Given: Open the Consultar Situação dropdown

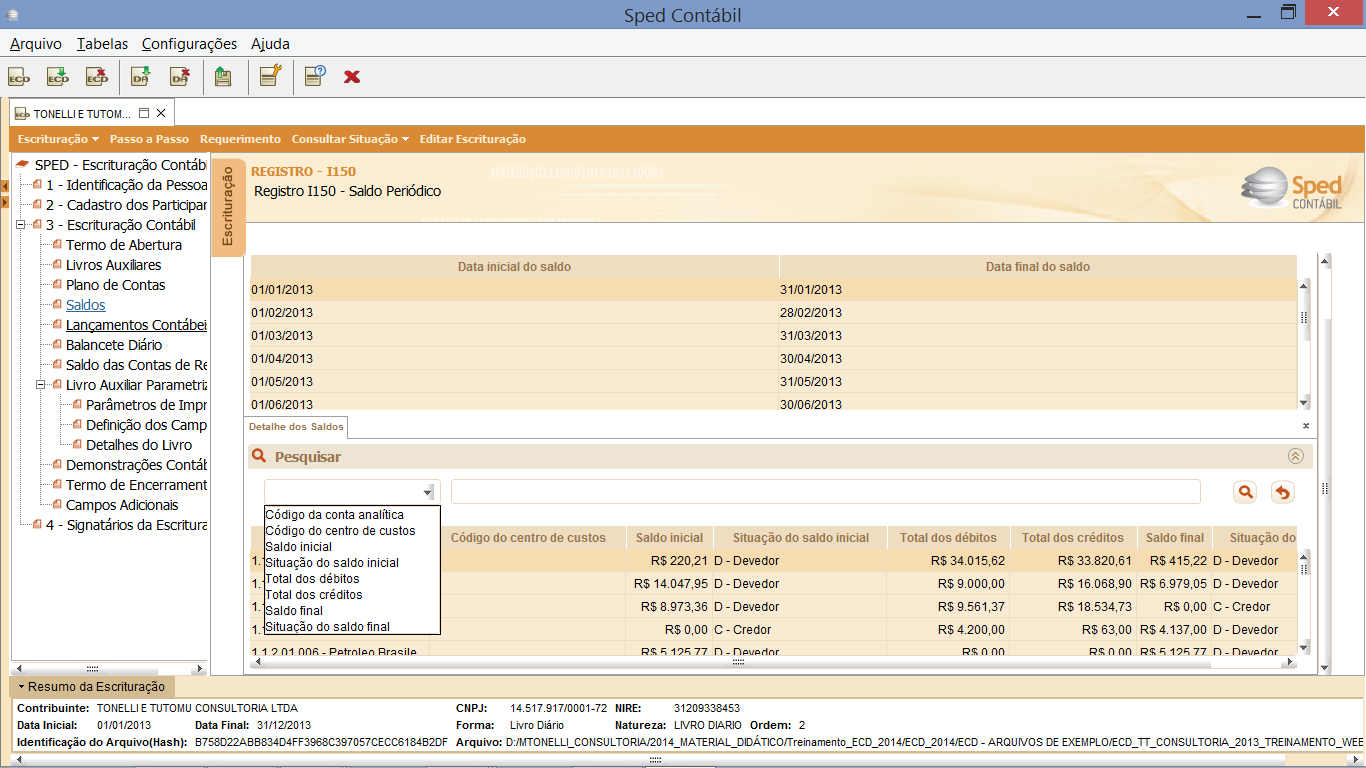Looking at the screenshot, I should pos(350,139).
